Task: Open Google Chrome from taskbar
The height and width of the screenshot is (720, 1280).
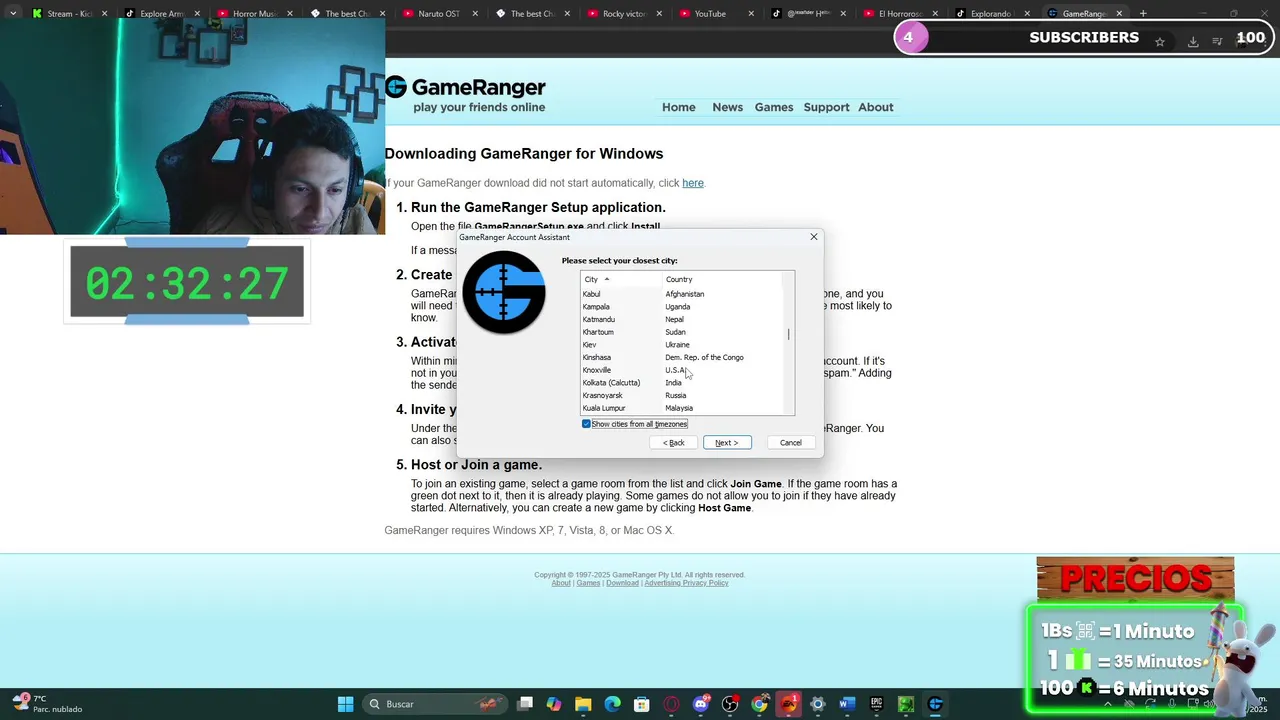Action: pyautogui.click(x=759, y=704)
